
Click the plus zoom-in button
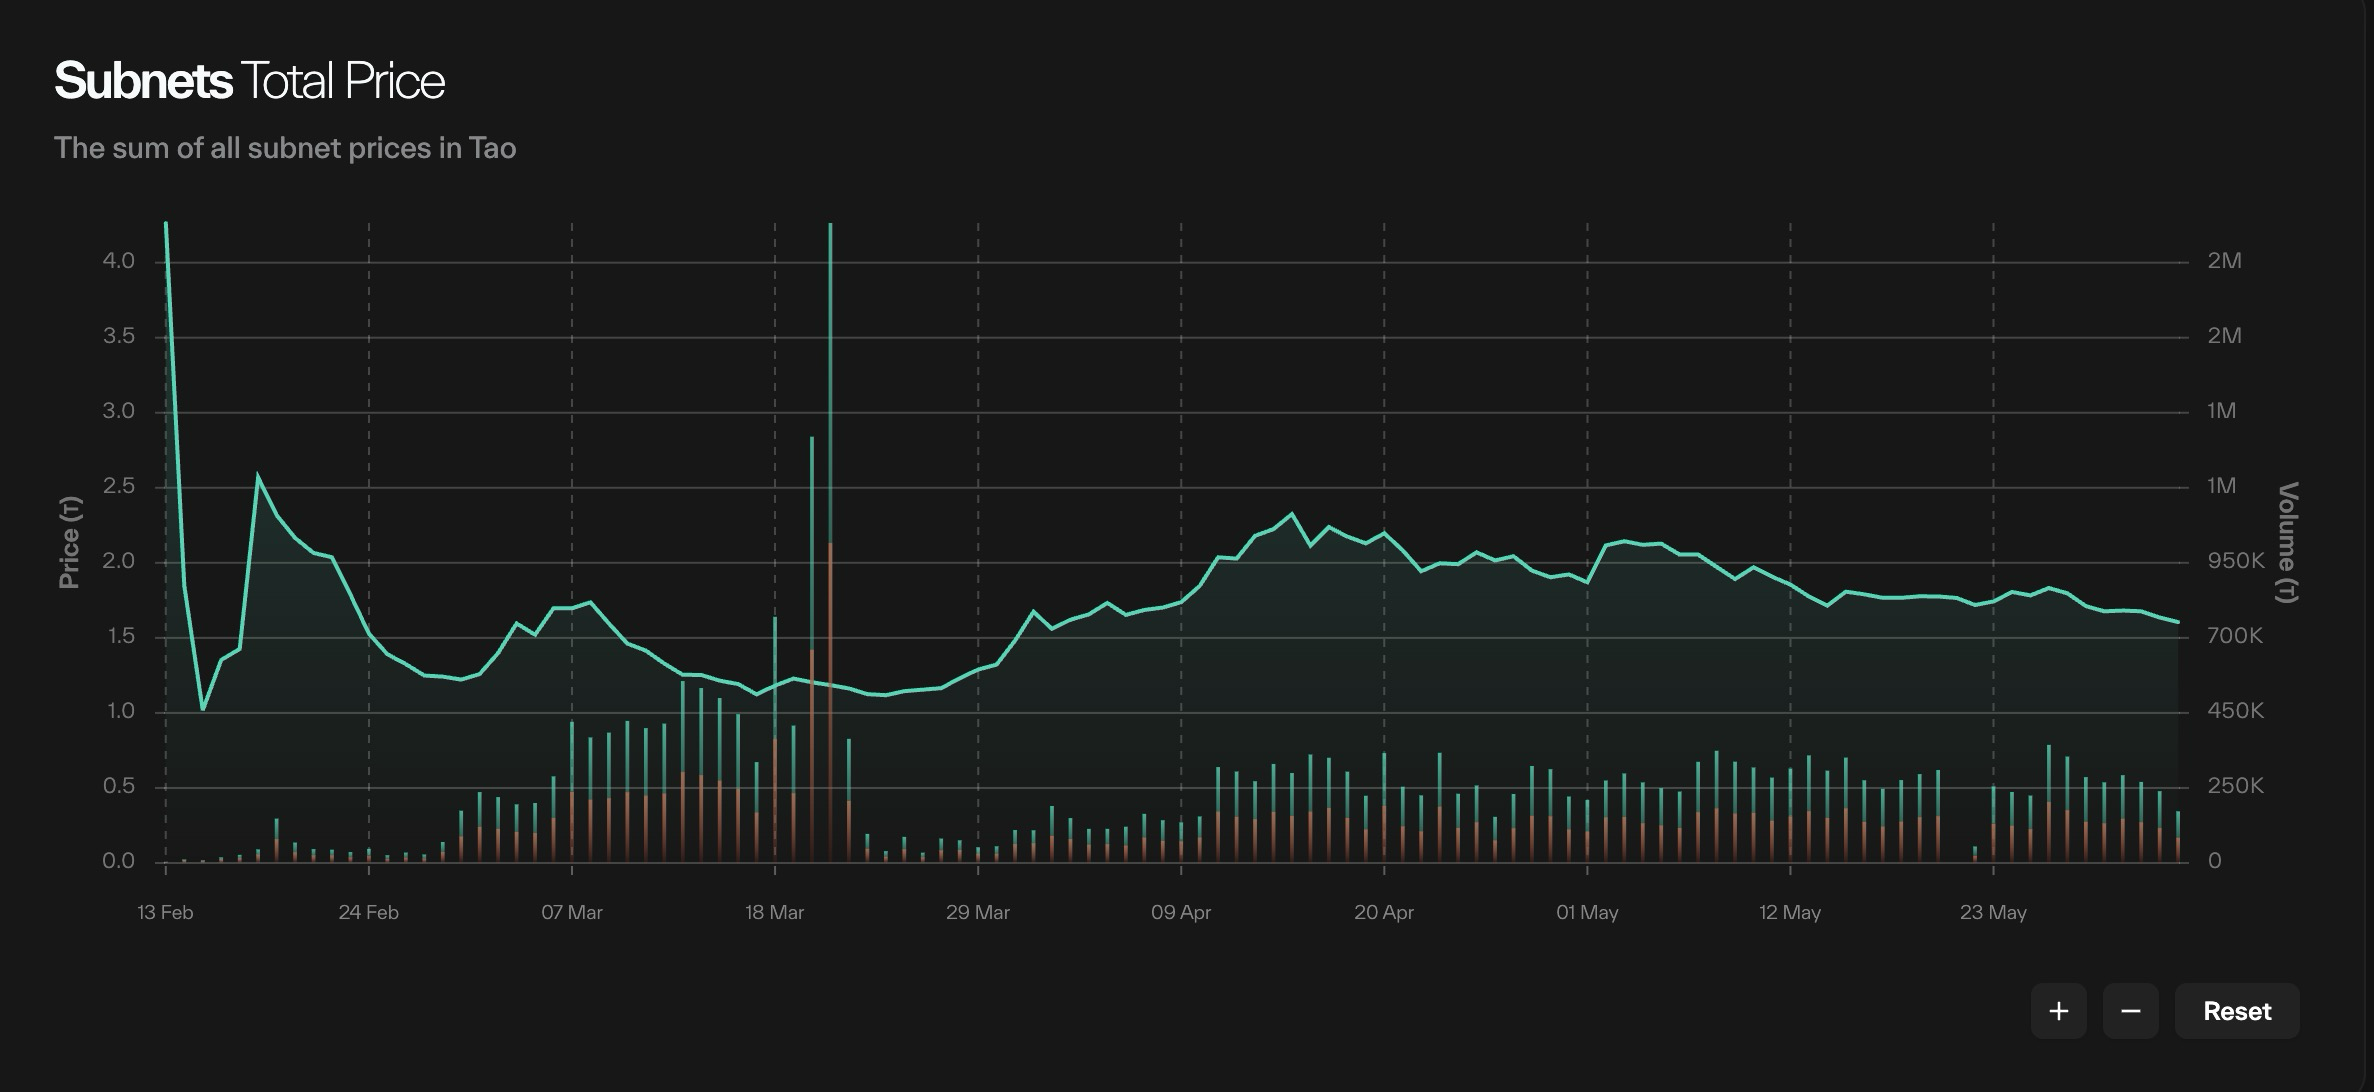click(x=2058, y=1011)
